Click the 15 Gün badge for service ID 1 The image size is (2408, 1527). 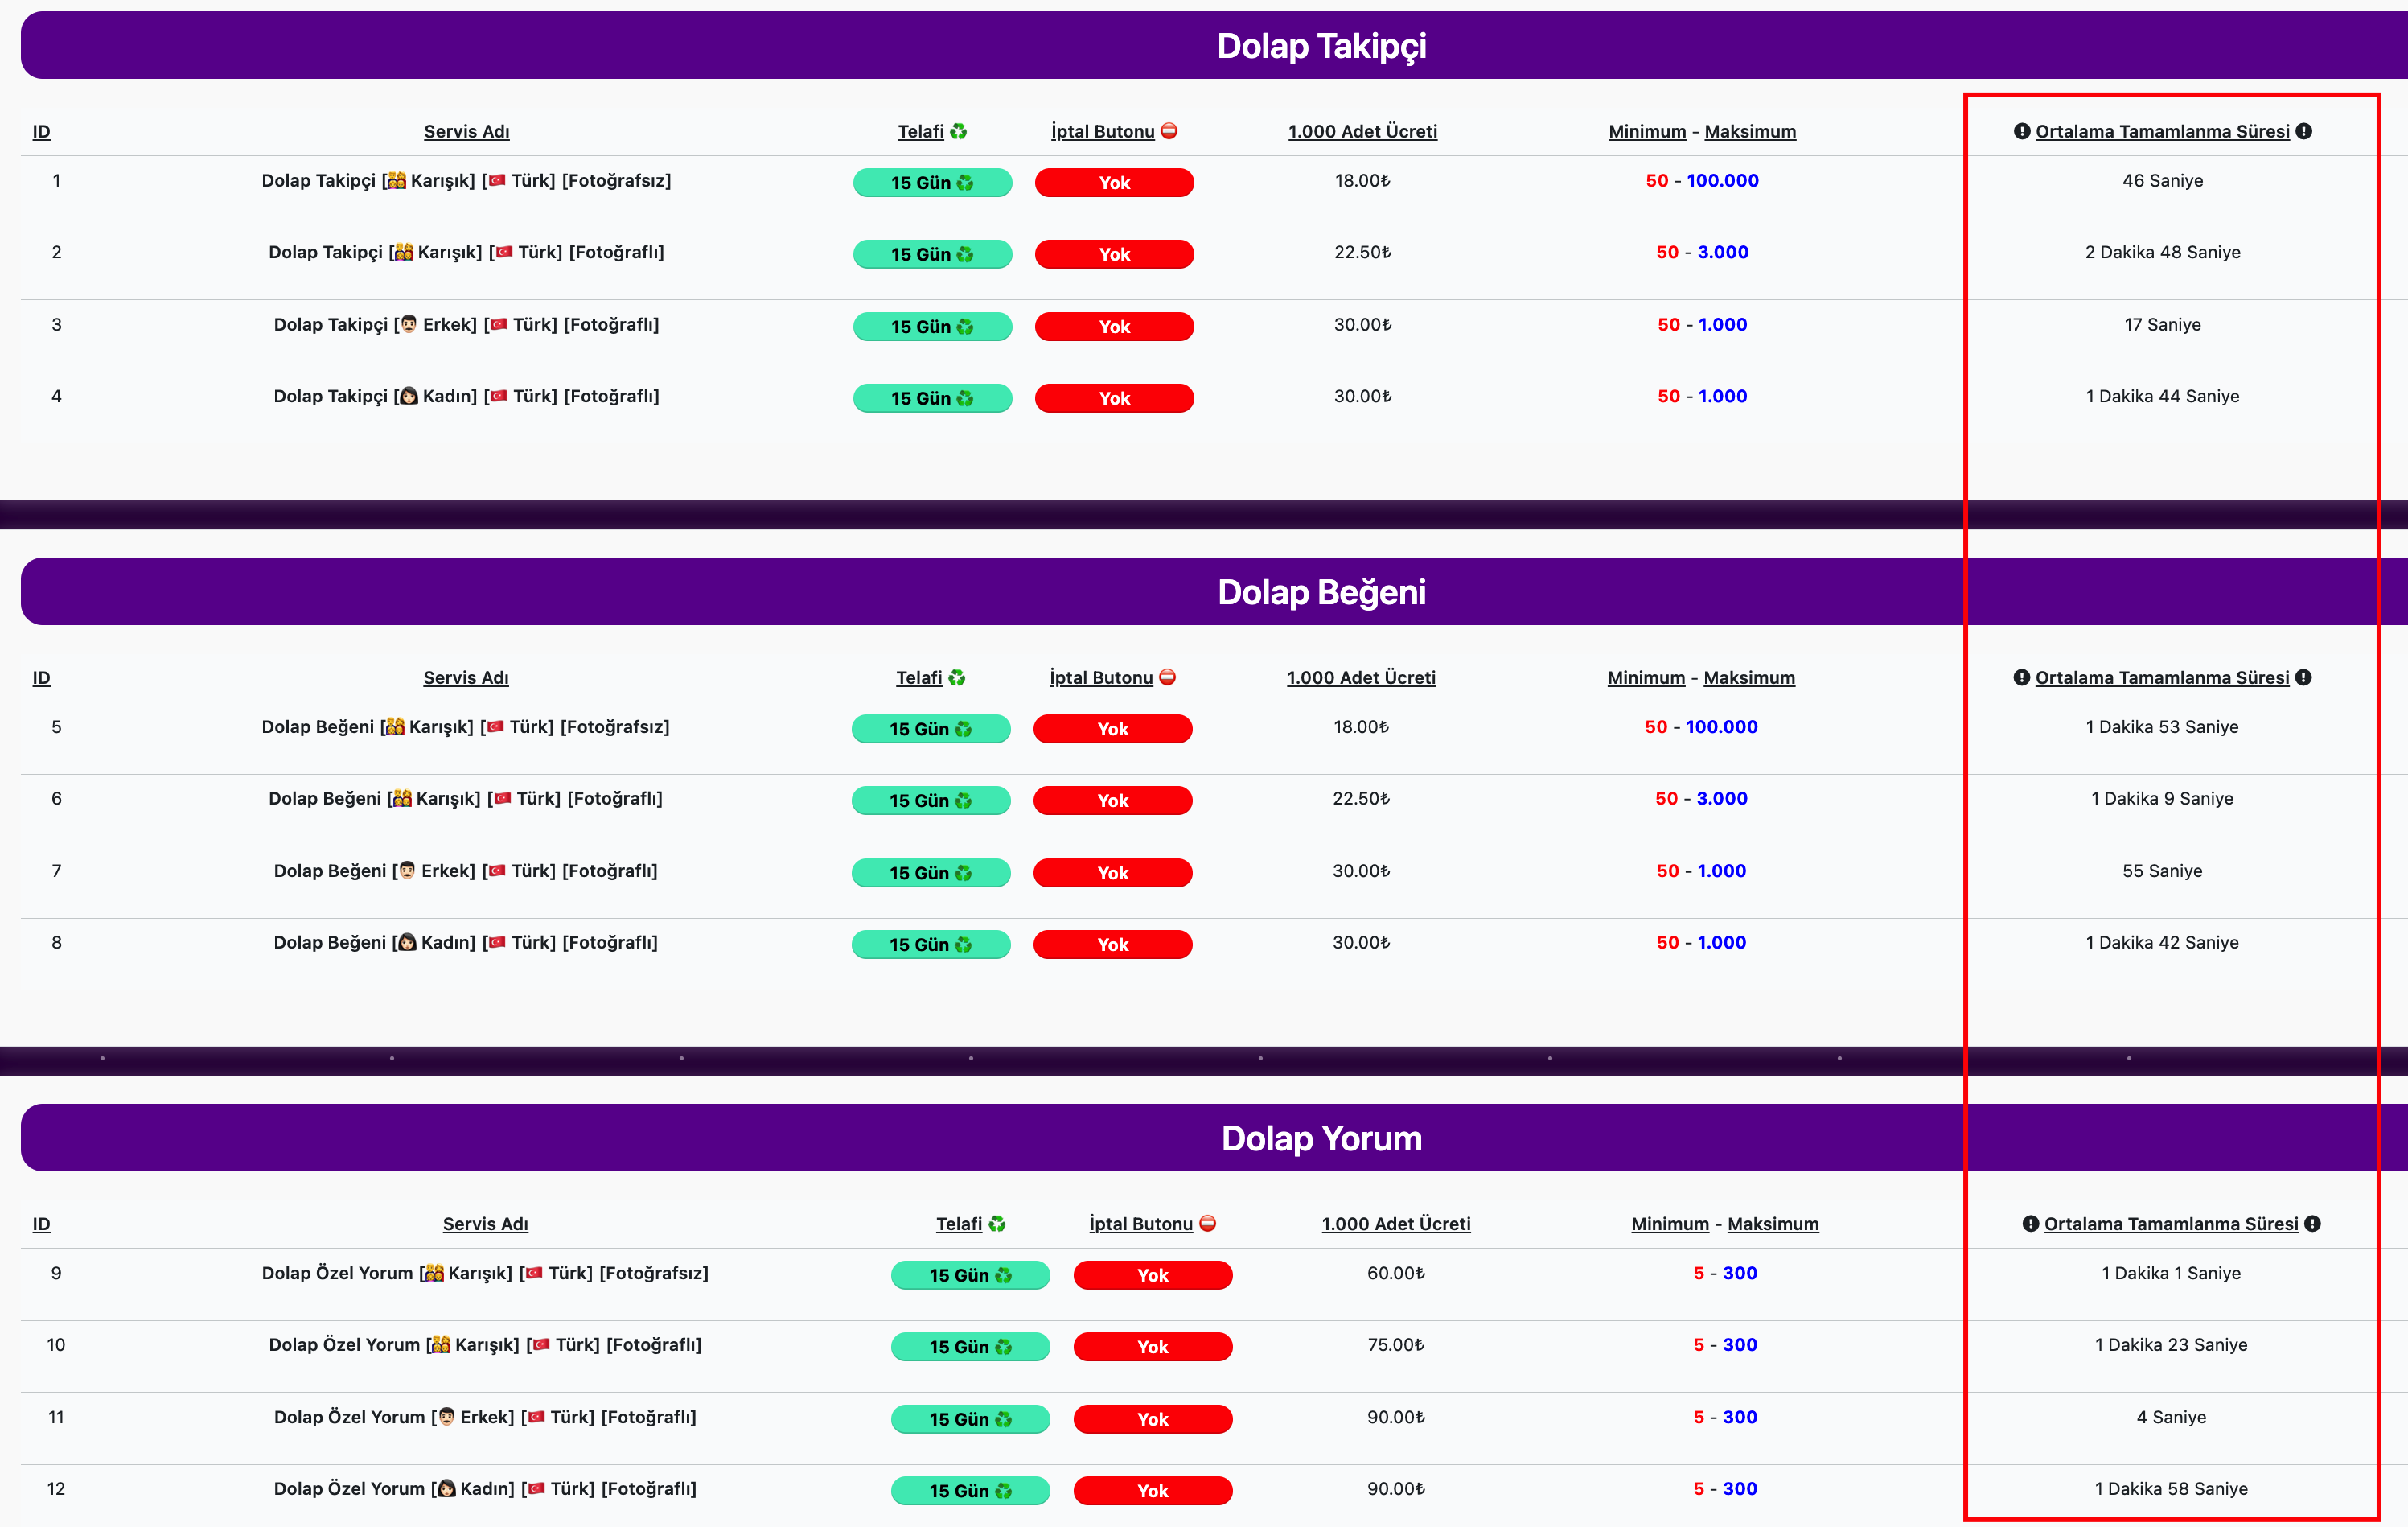[932, 182]
